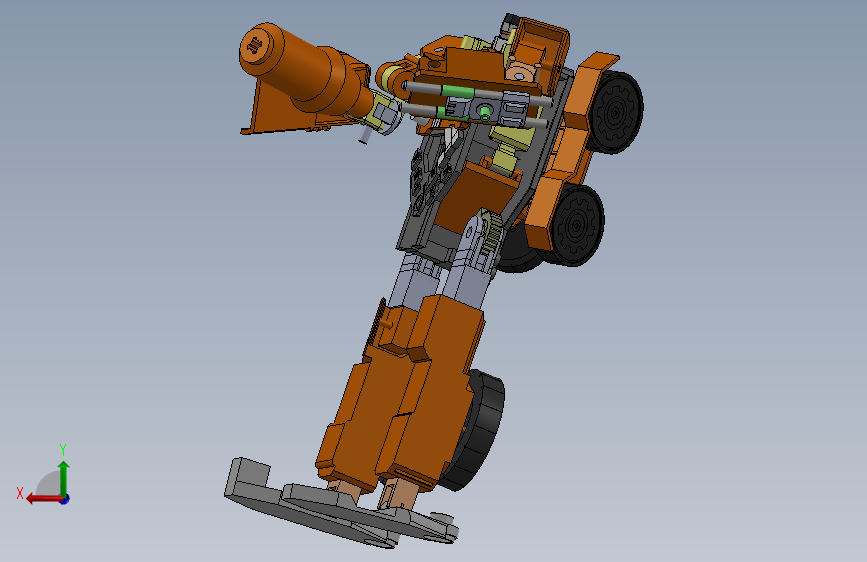Select the yellow gear at the hip joint
Screen dimensions: 867x562
(x=492, y=231)
